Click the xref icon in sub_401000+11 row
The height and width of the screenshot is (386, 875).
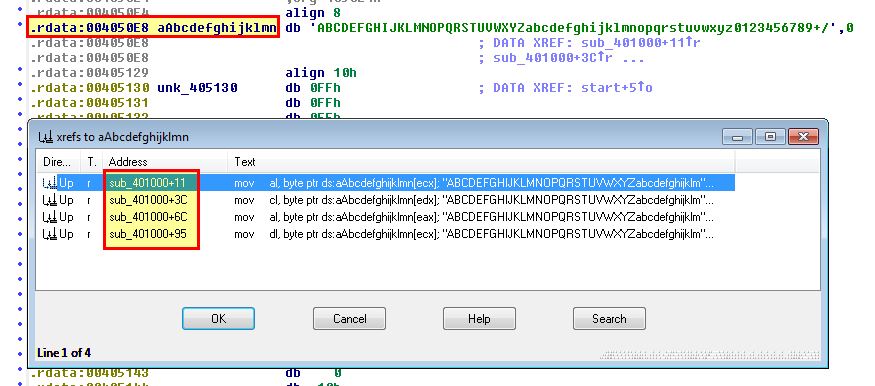click(50, 182)
